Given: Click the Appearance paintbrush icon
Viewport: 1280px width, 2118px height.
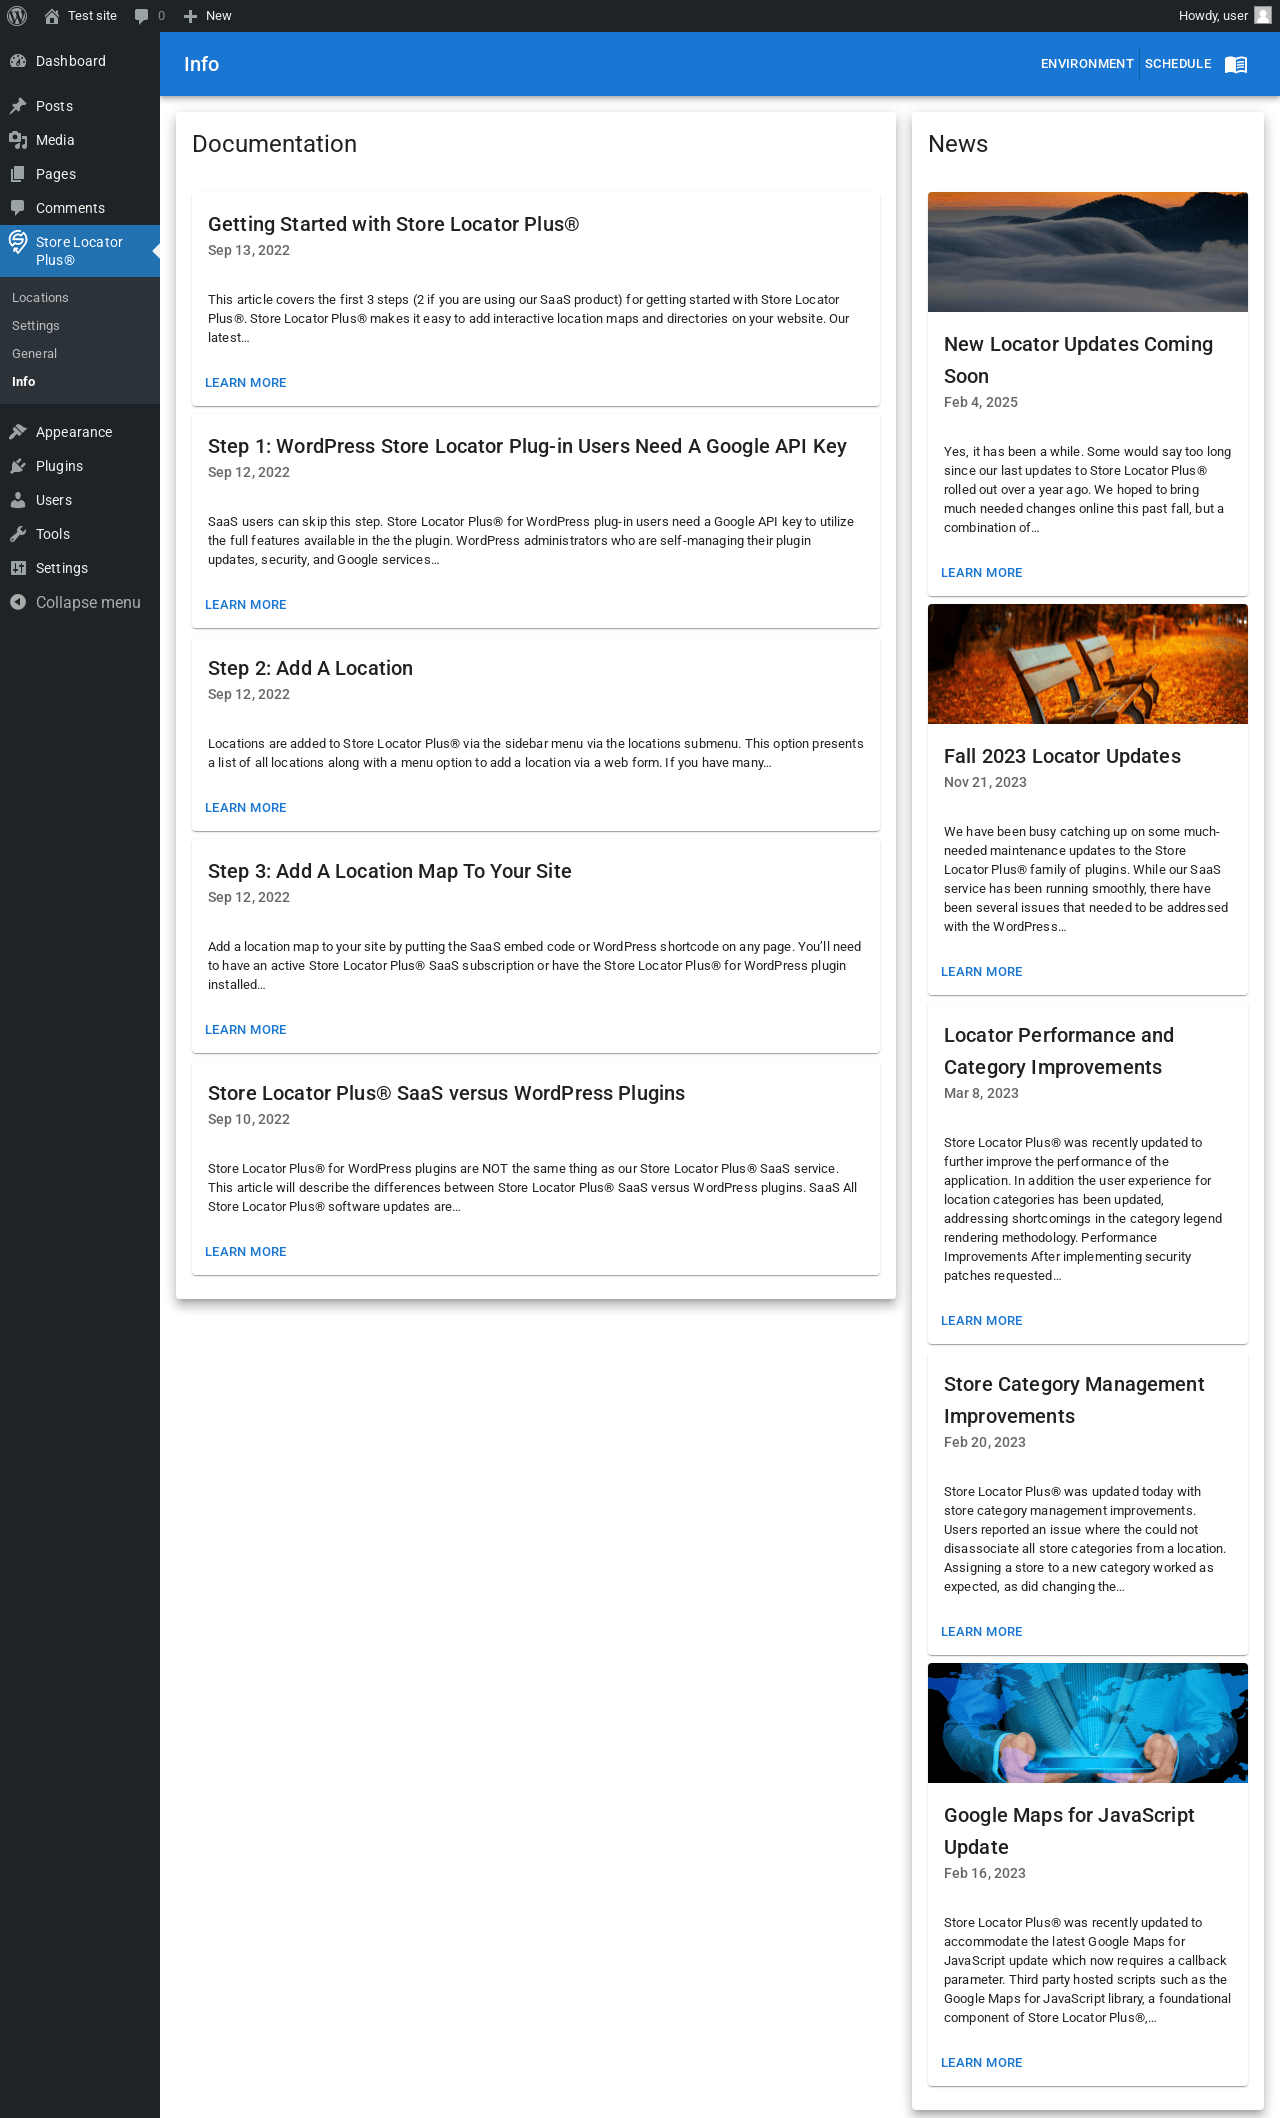Looking at the screenshot, I should click(x=18, y=432).
